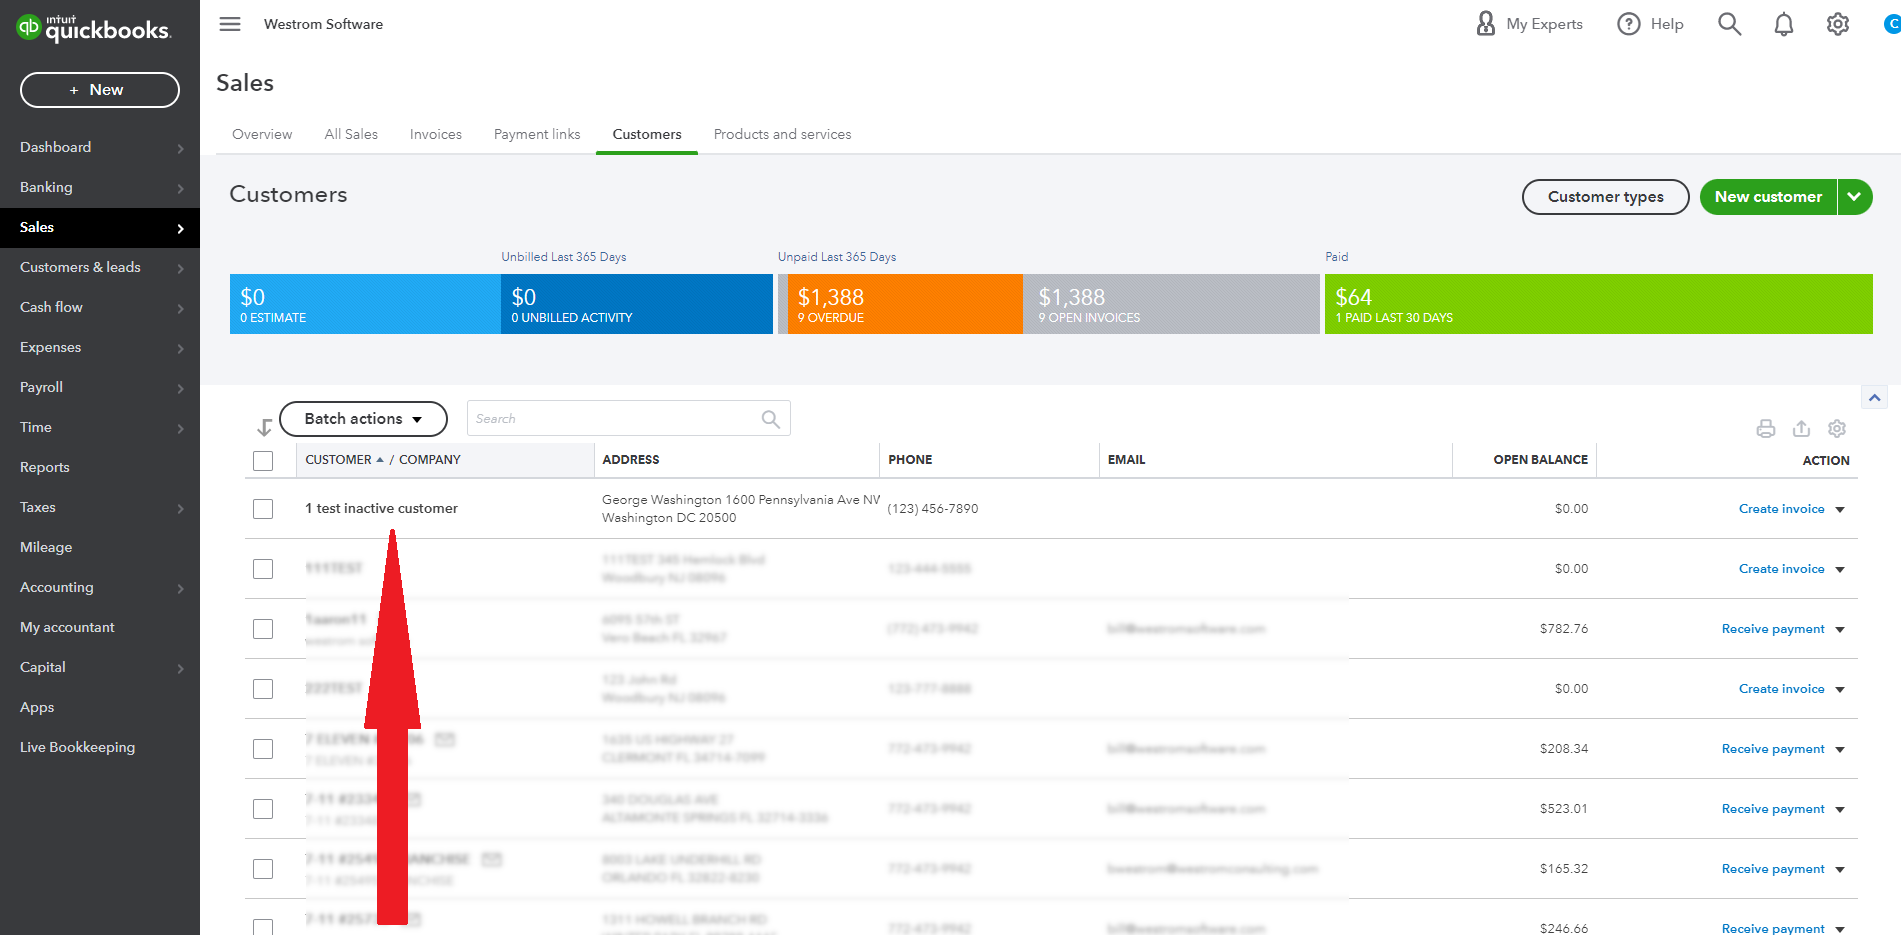
Task: Click the Customer types button
Action: click(x=1605, y=197)
